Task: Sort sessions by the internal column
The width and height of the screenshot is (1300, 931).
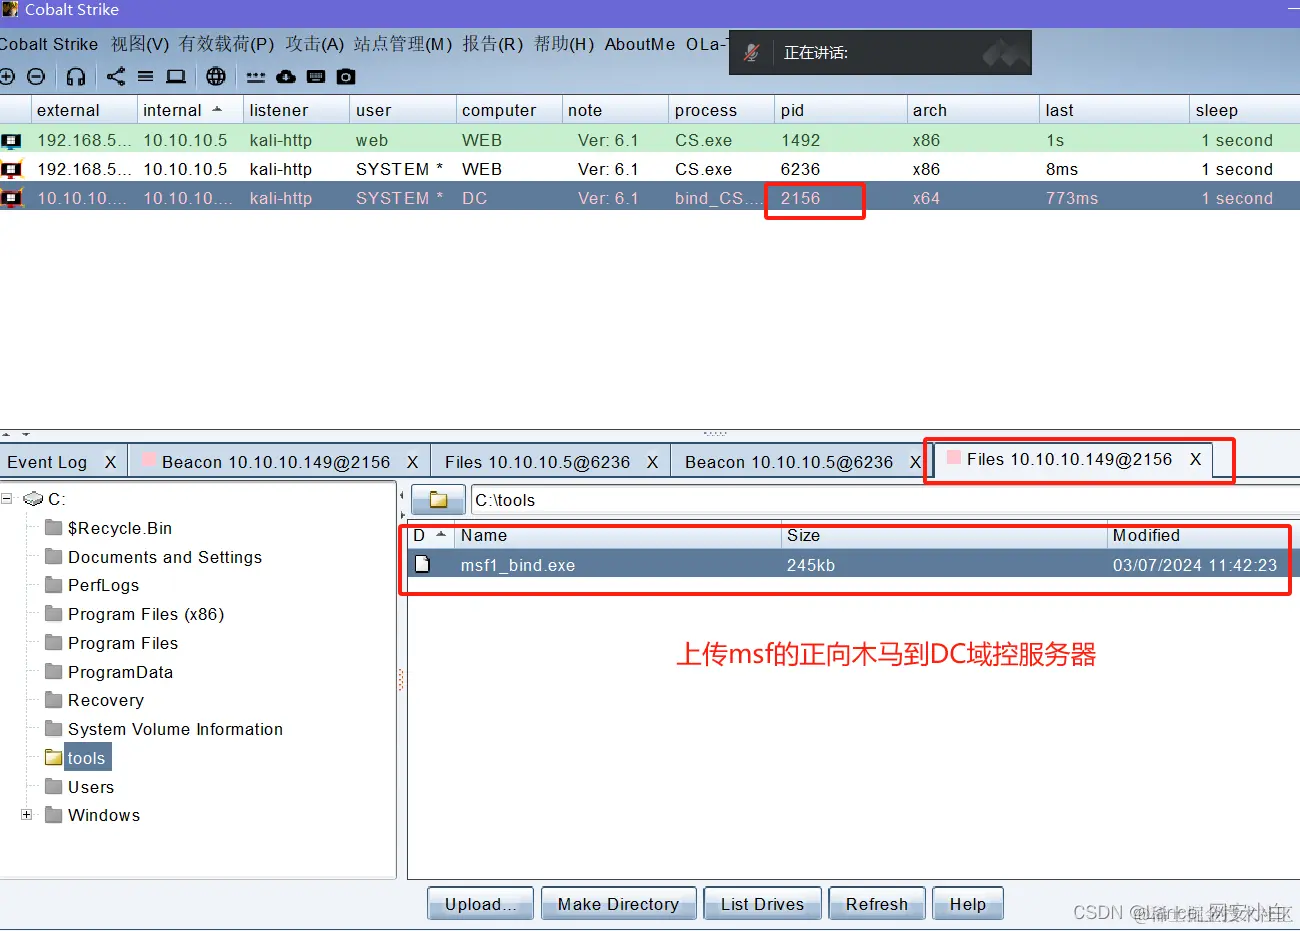Action: tap(189, 110)
